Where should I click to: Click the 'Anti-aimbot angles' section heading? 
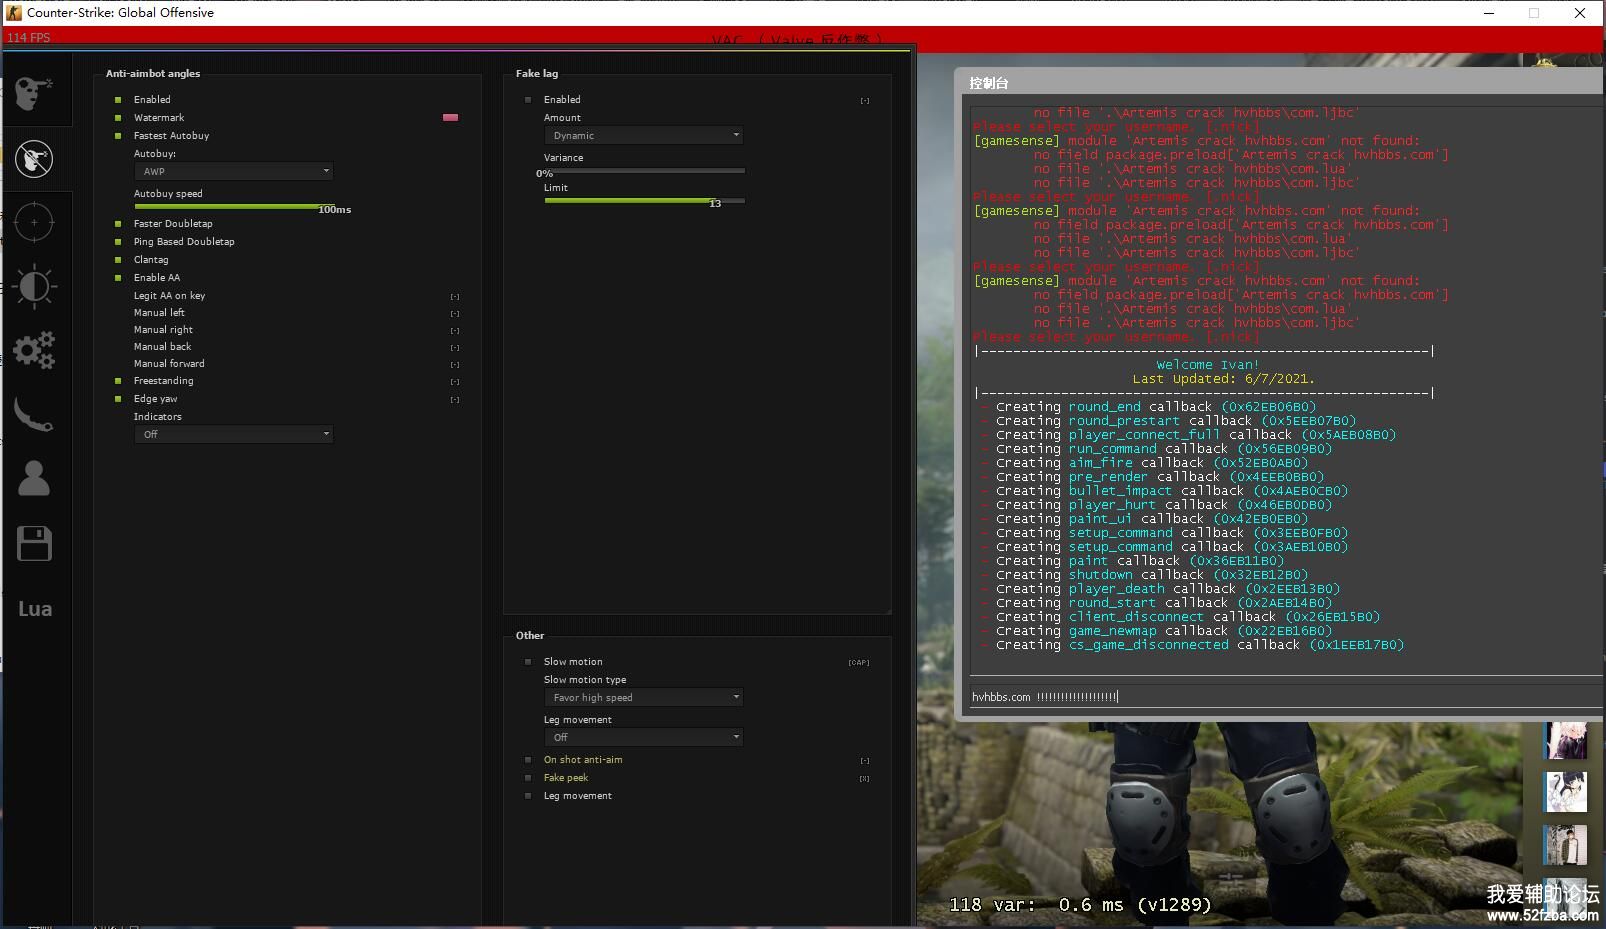click(x=153, y=74)
